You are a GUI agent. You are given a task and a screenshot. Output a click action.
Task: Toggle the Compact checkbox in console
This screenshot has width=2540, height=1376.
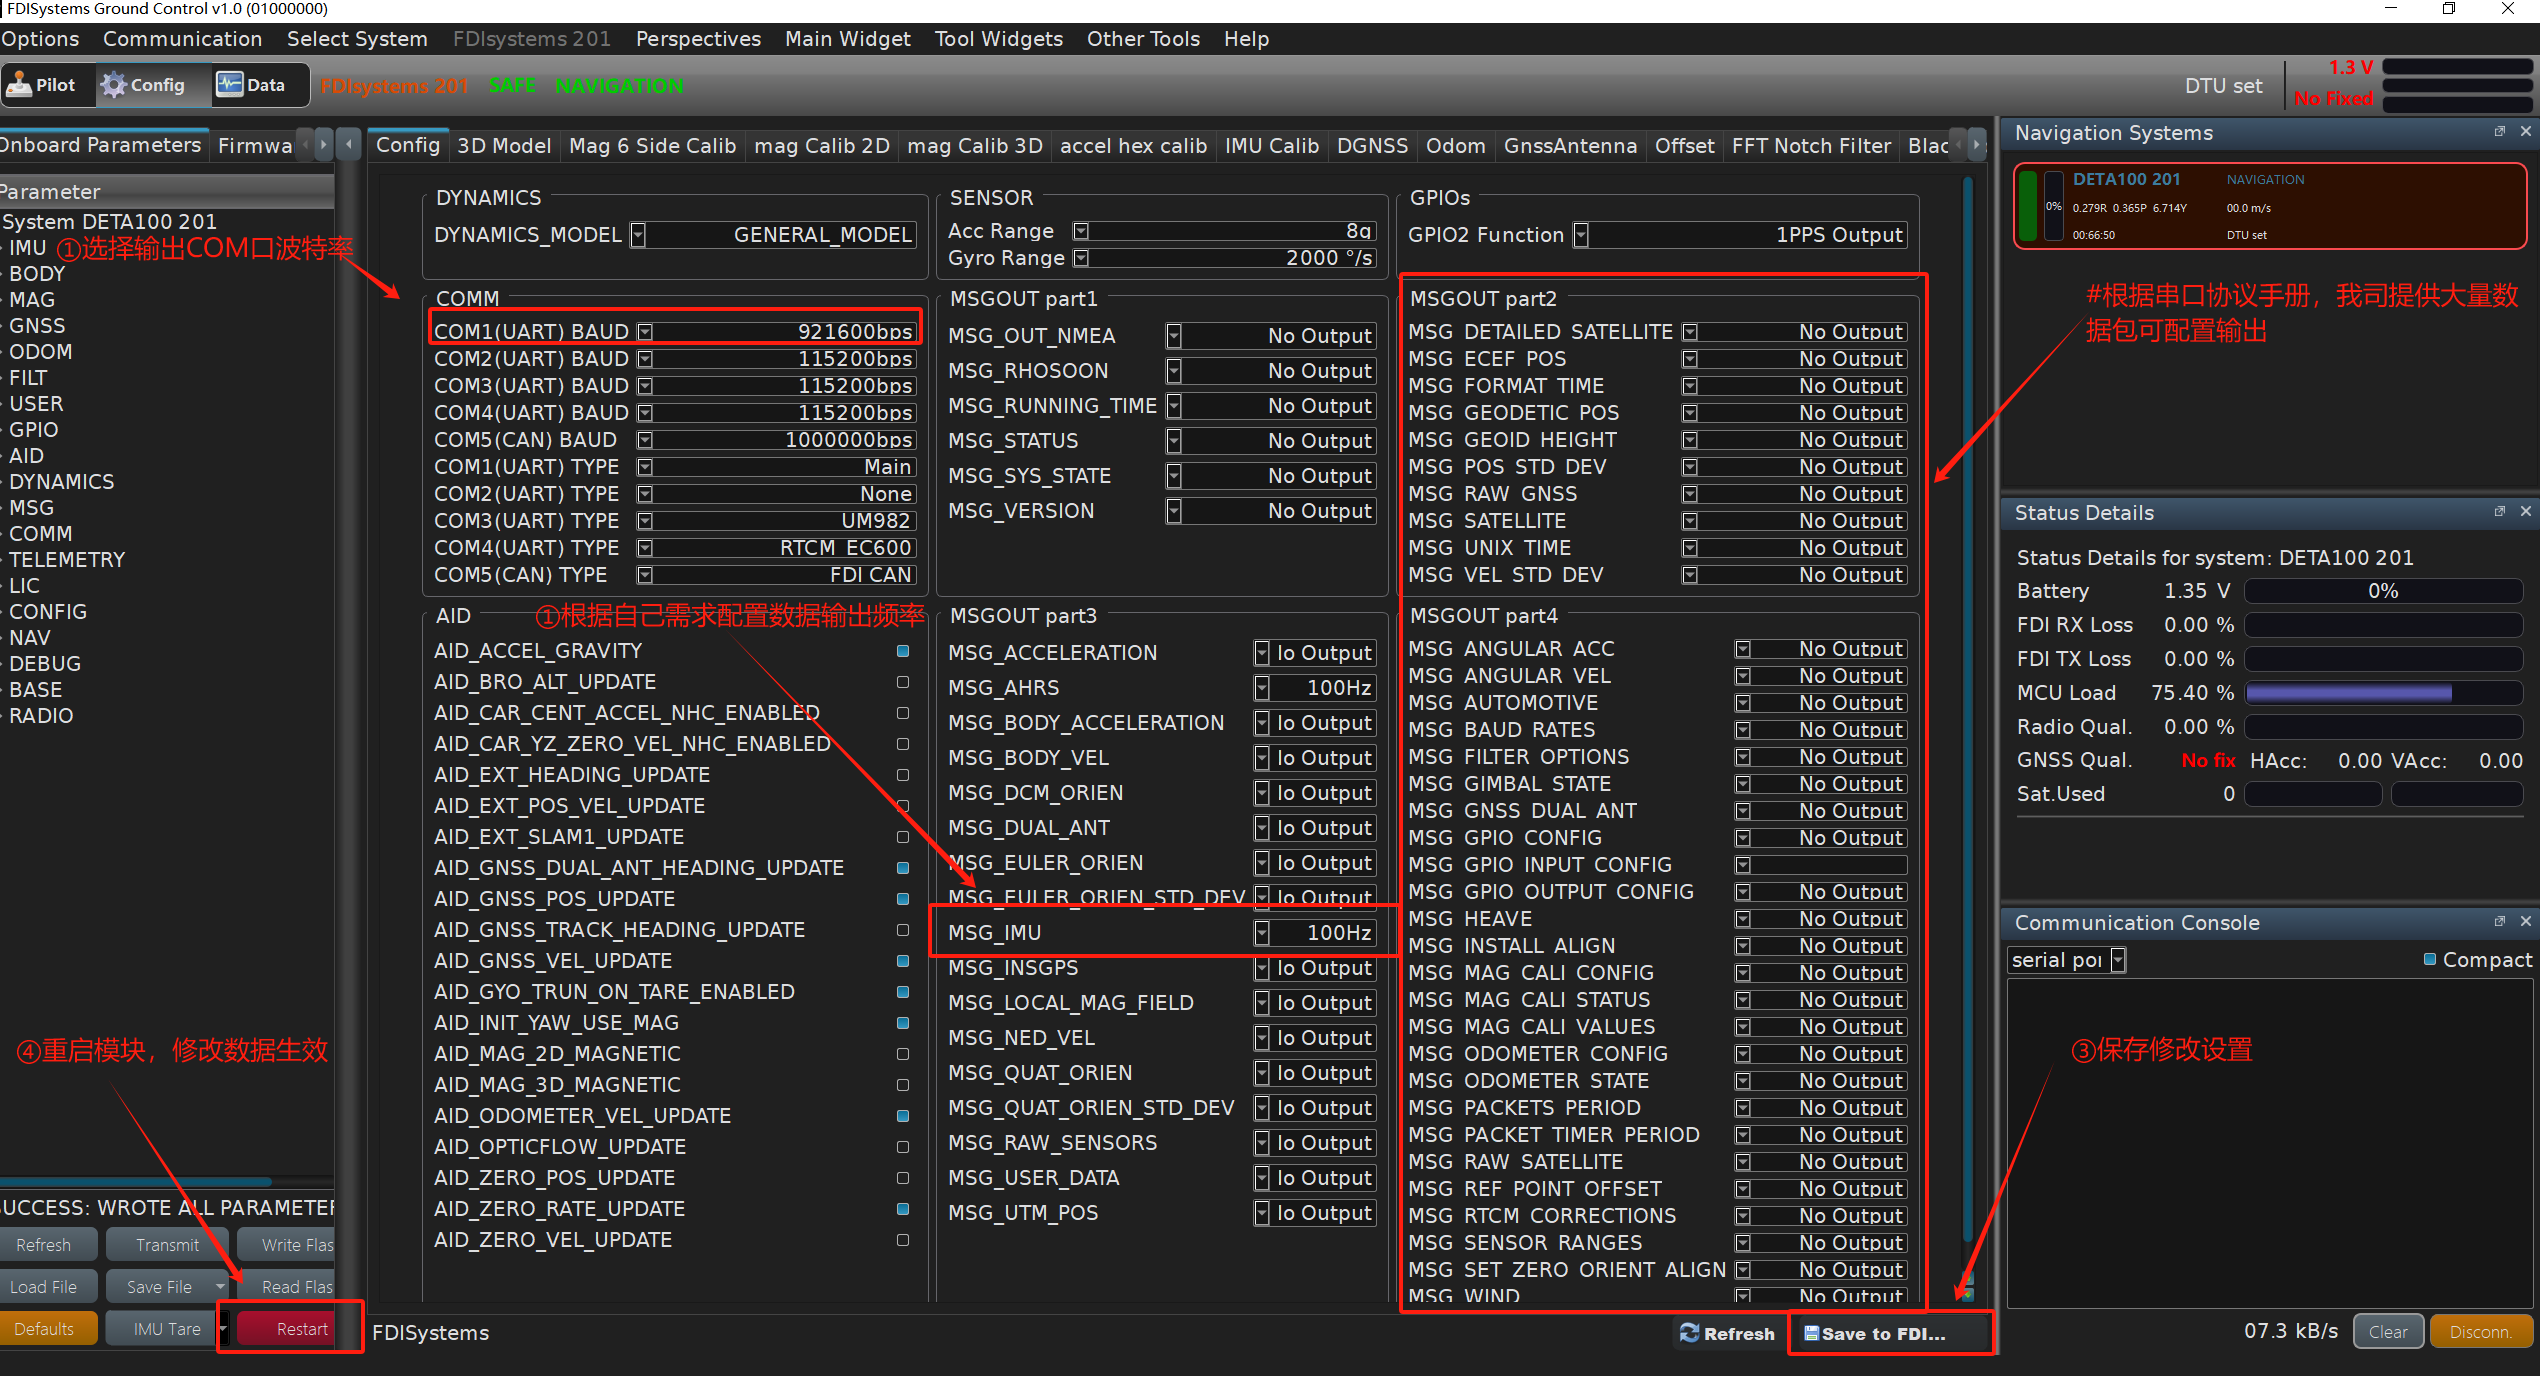tap(2430, 960)
